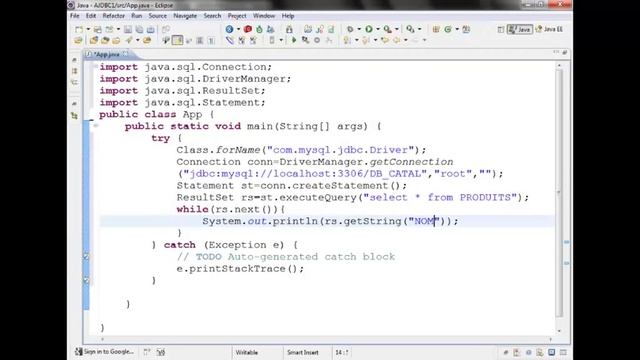Click the New file toolbar icon
This screenshot has width=640, height=360.
[79, 29]
